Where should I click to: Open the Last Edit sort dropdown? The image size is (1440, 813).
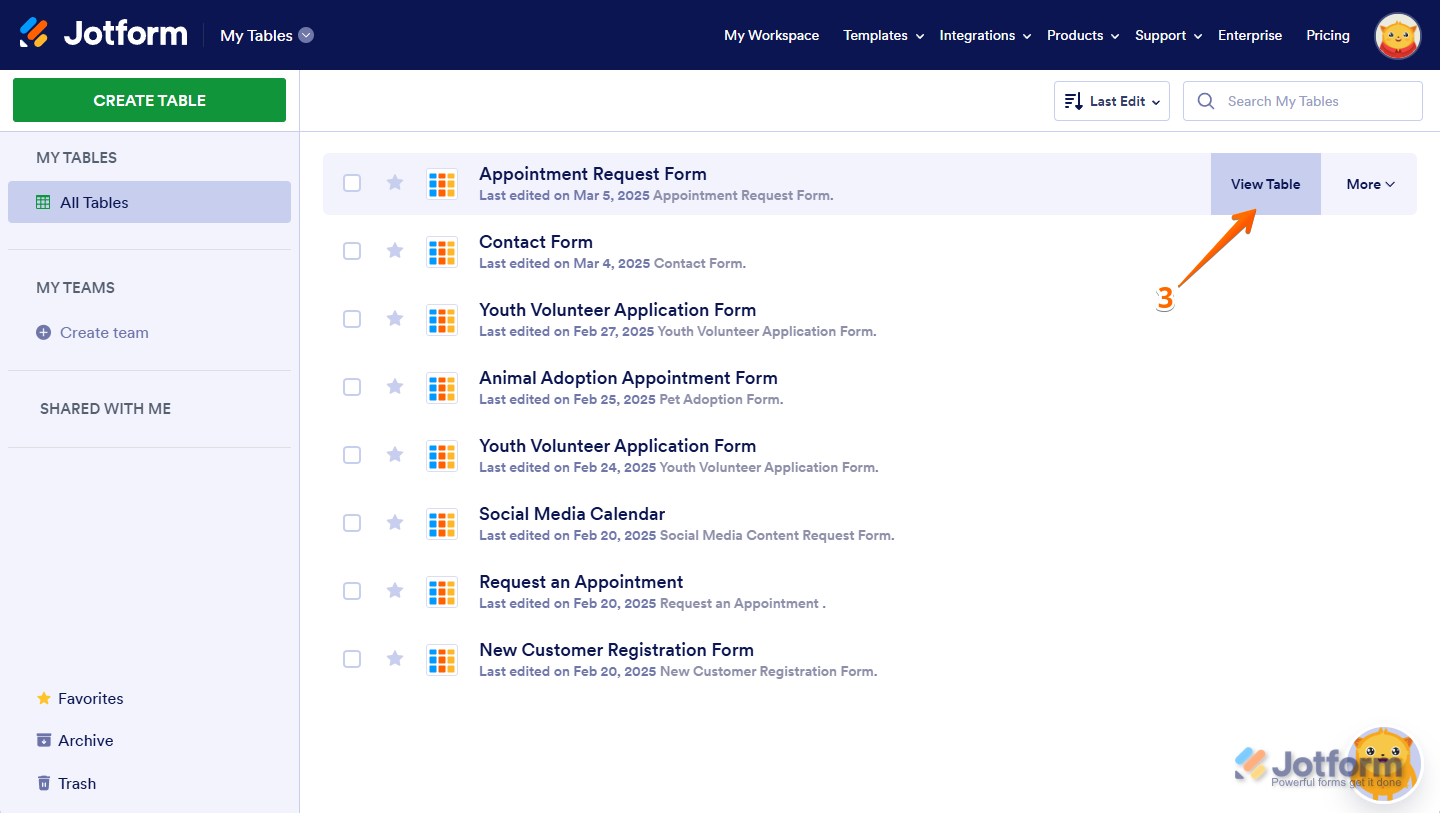pos(1111,101)
